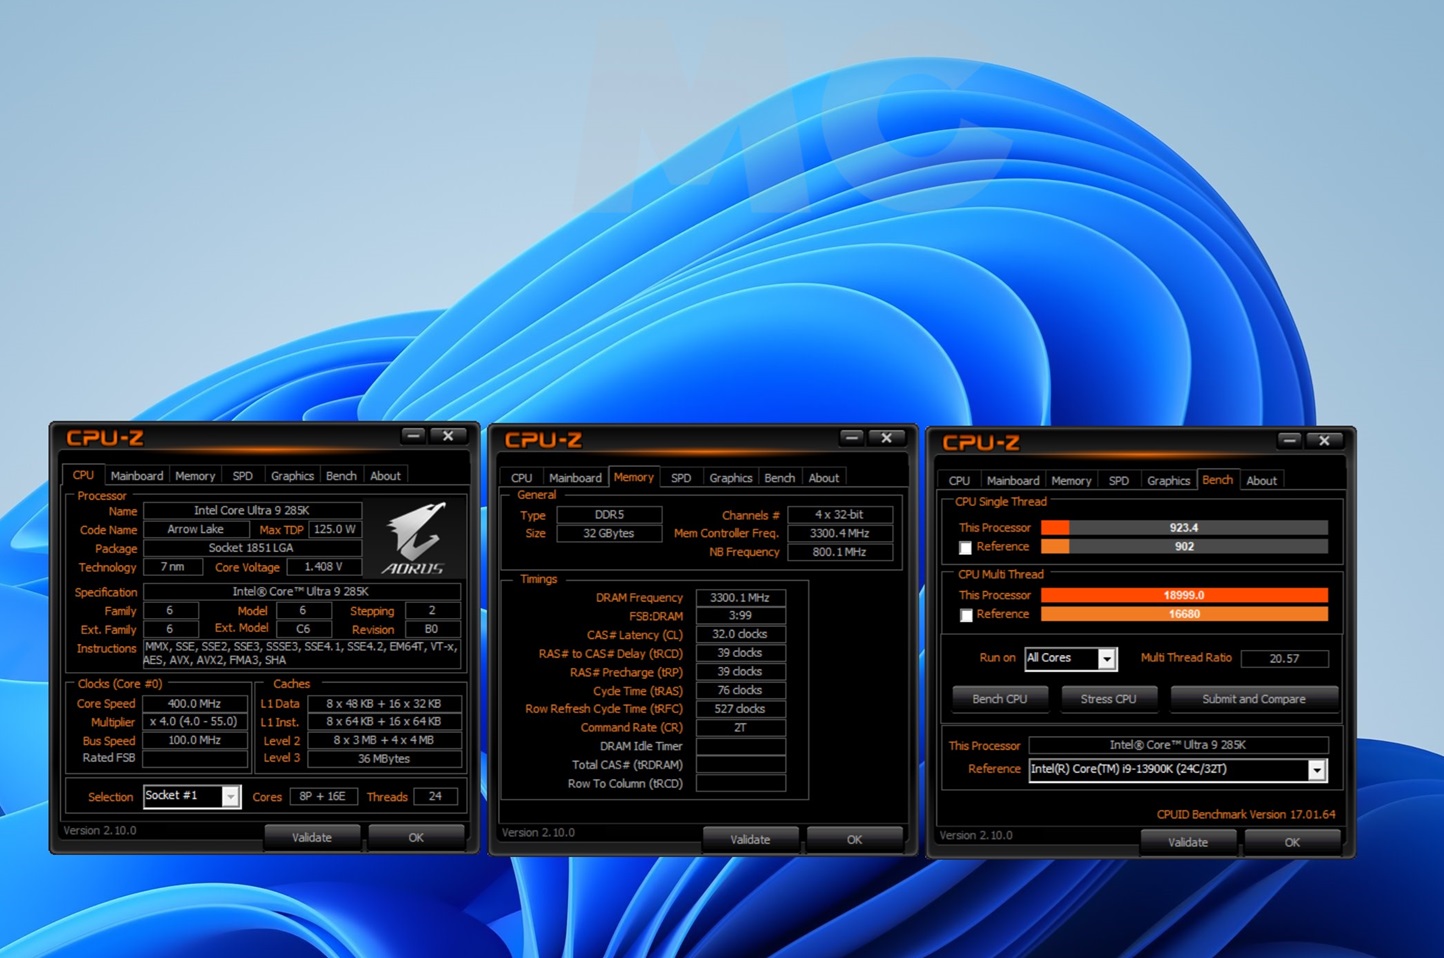The height and width of the screenshot is (958, 1444).
Task: Close the CPU-Z benchmark window
Action: click(1324, 441)
